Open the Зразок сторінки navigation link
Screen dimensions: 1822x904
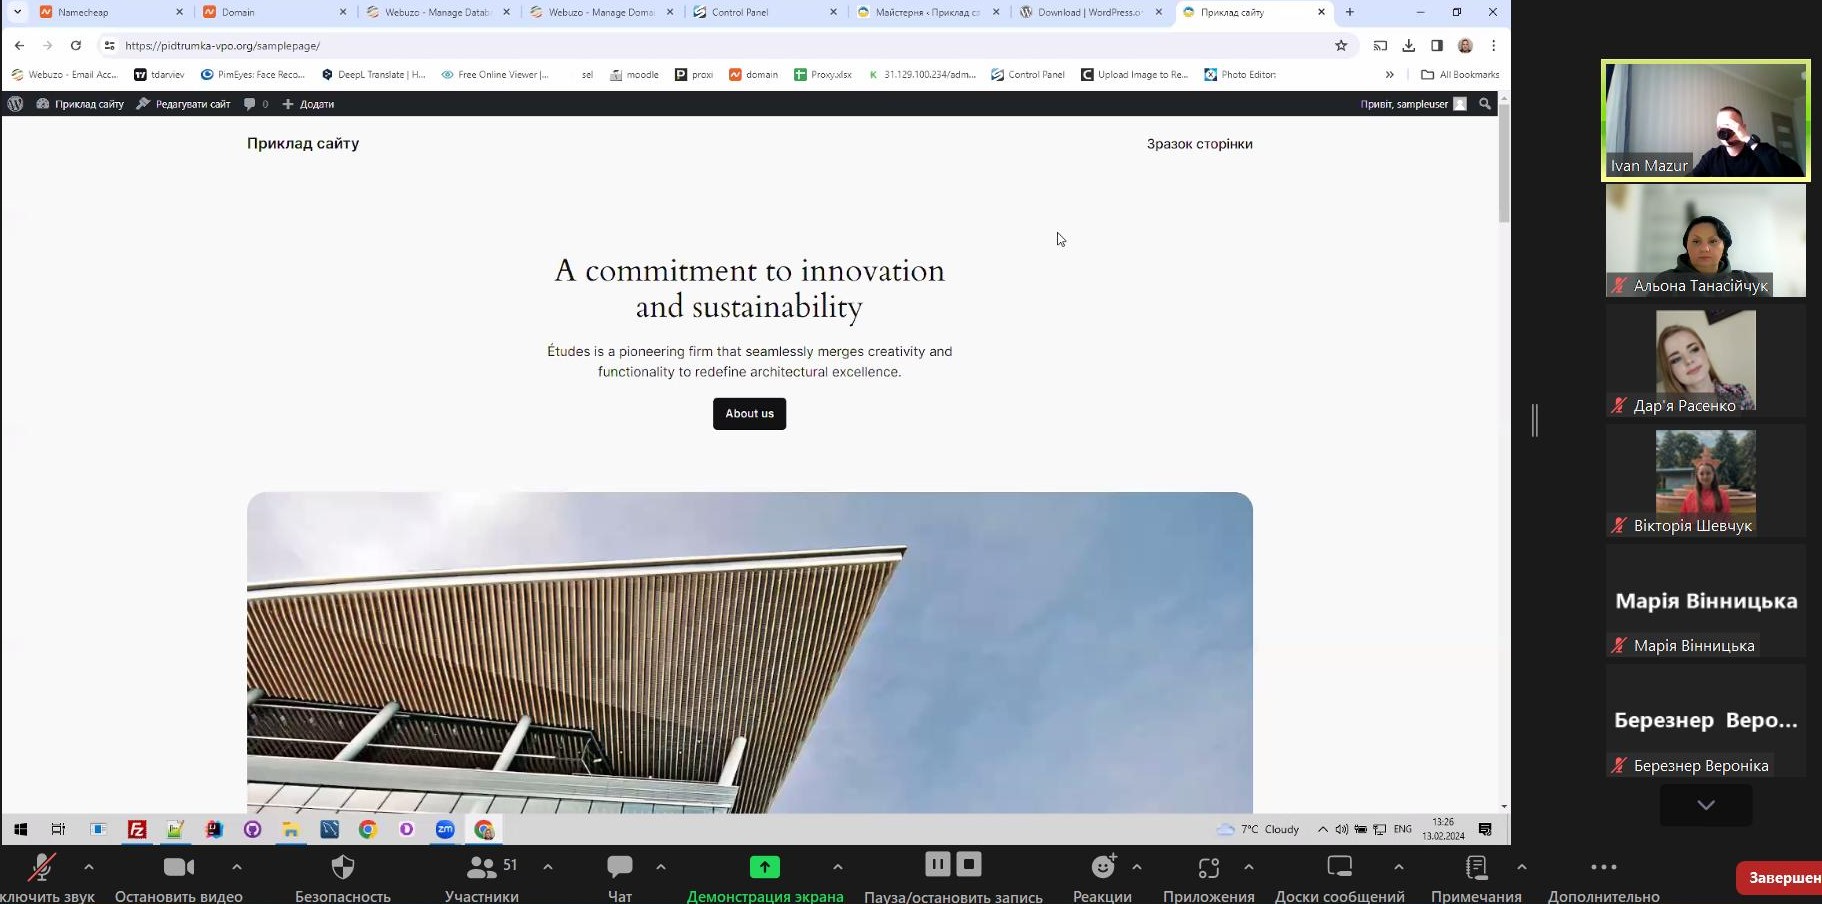point(1199,144)
